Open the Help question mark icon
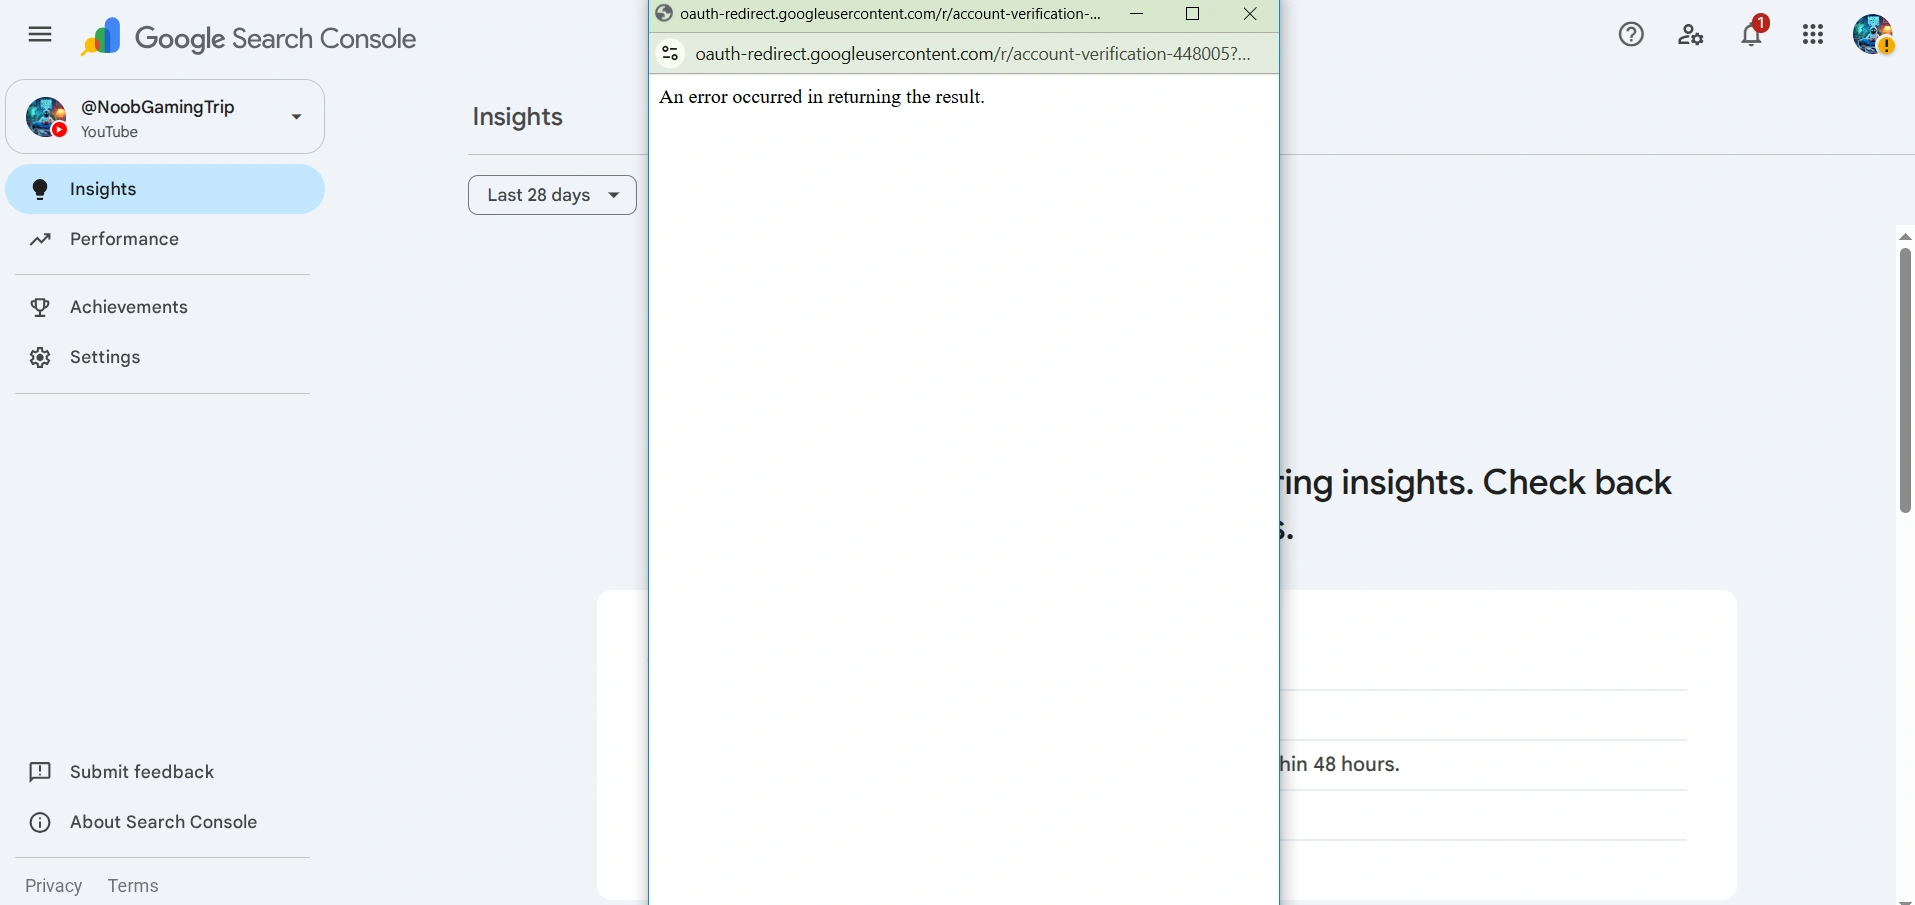Viewport: 1915px width, 905px height. click(x=1631, y=35)
